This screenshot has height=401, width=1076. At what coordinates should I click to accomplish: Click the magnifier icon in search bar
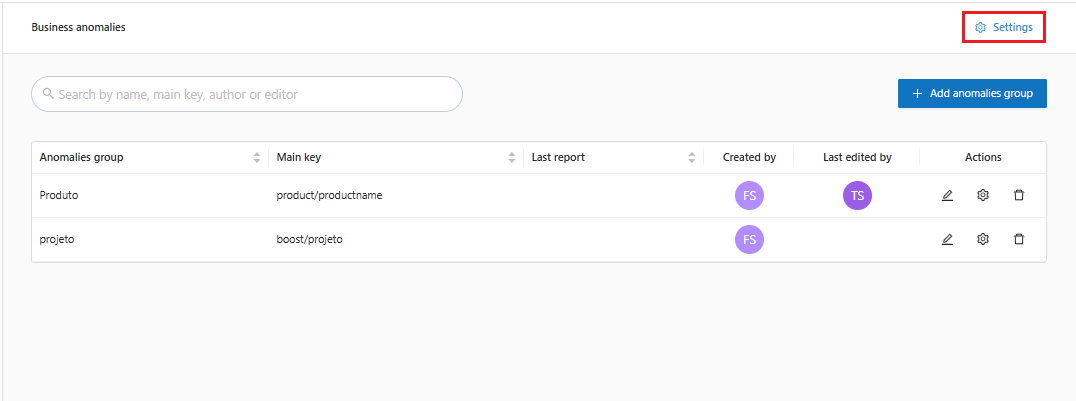[48, 94]
